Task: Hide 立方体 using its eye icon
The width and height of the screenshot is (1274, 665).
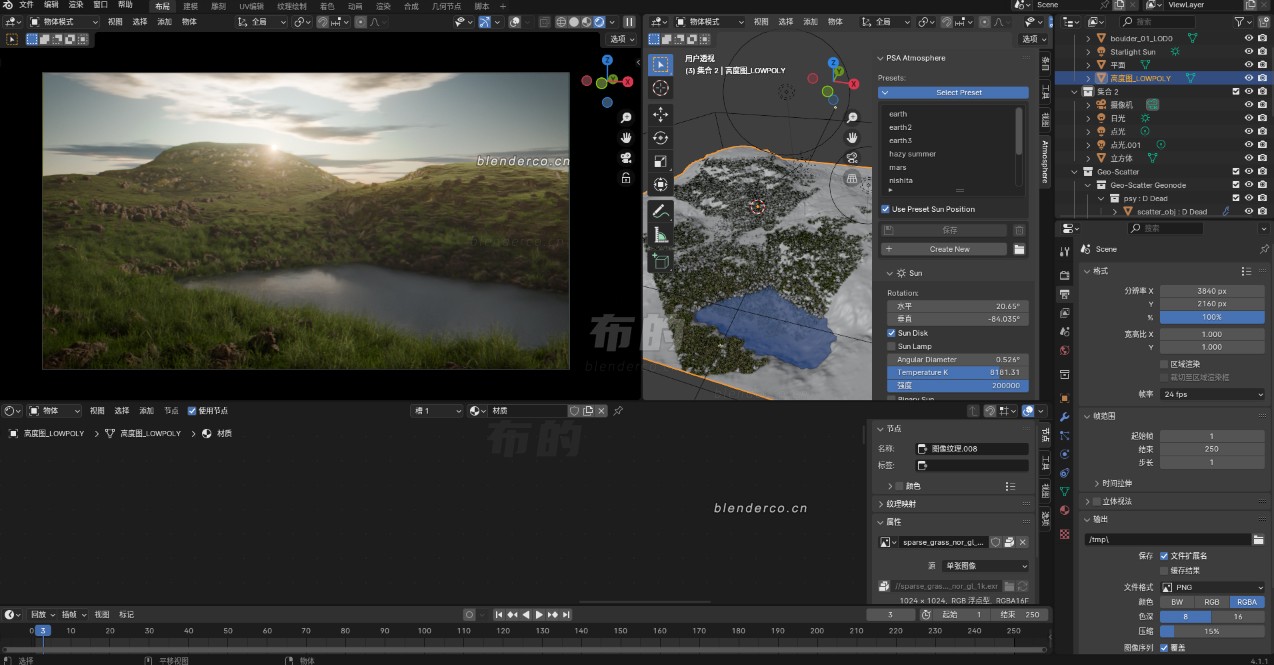Action: coord(1248,158)
